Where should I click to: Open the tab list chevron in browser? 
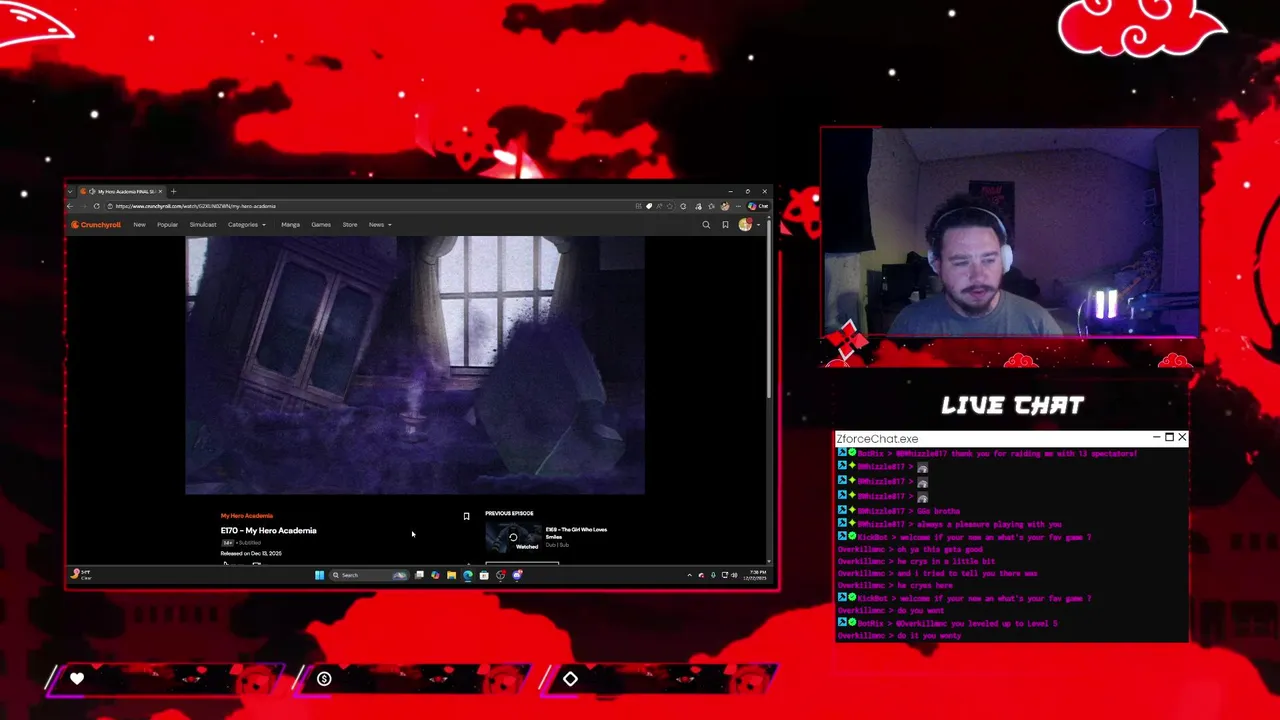click(x=70, y=191)
